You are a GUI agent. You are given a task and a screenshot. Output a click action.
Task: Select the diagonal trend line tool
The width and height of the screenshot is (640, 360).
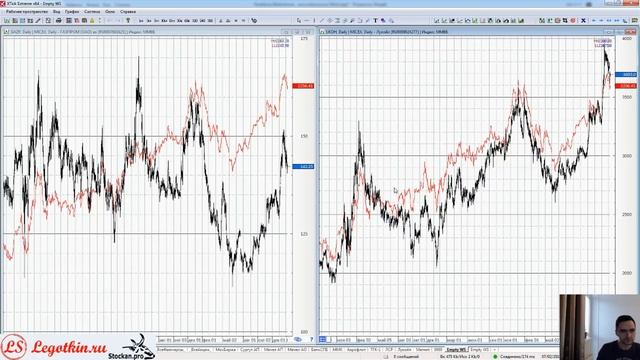[322, 20]
